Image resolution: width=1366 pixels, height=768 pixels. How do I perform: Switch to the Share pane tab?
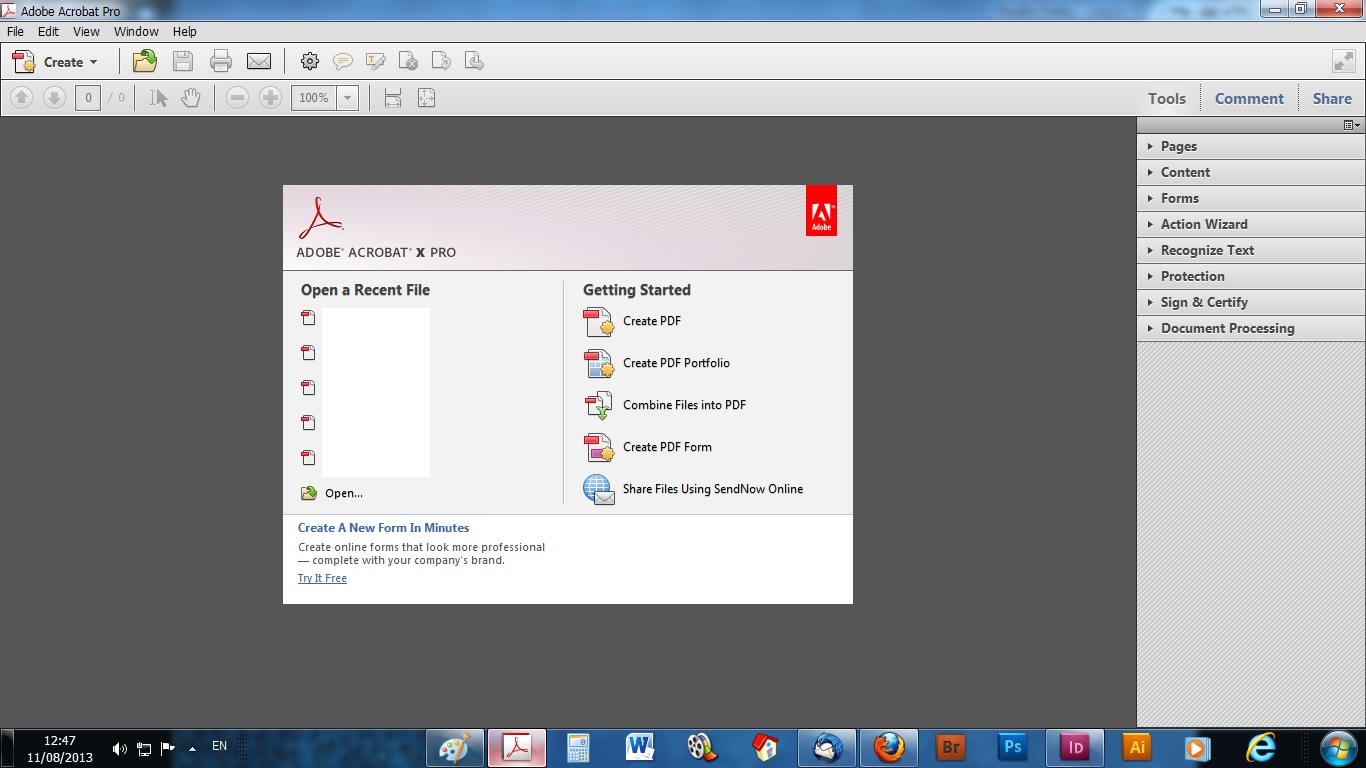click(1332, 98)
